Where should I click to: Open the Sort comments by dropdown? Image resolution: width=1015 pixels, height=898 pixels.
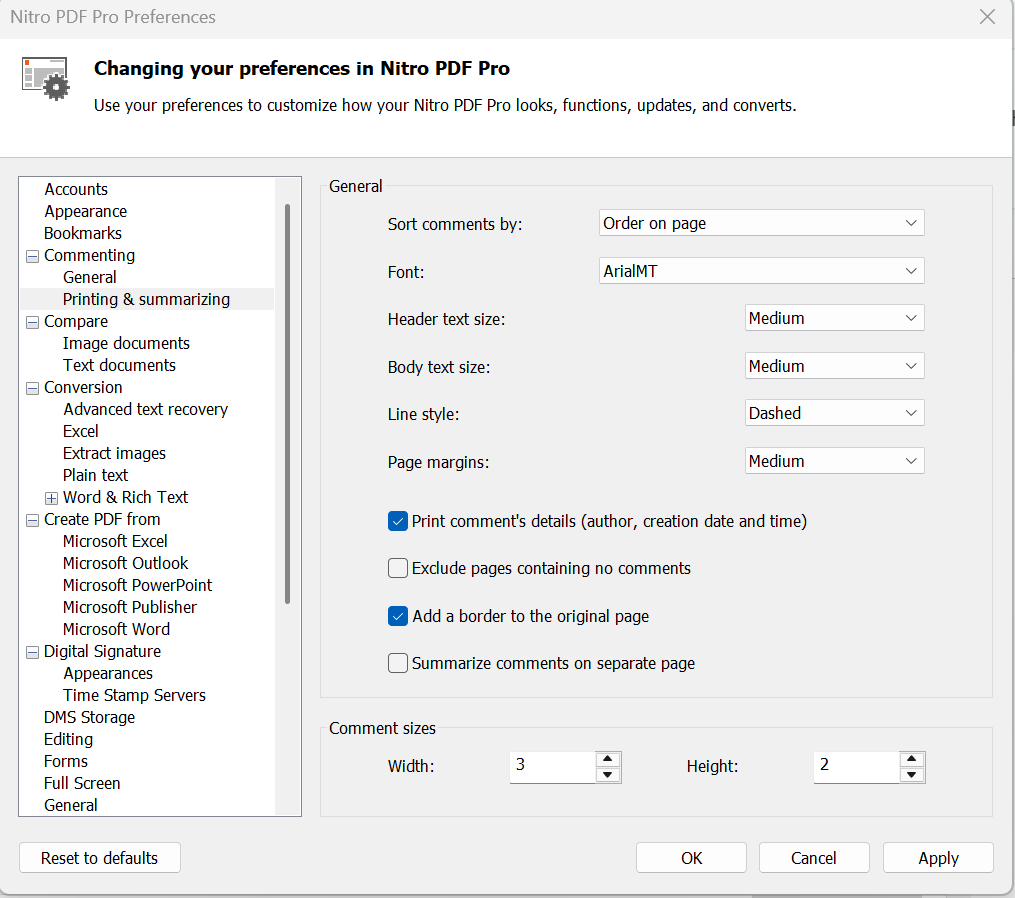pos(761,223)
